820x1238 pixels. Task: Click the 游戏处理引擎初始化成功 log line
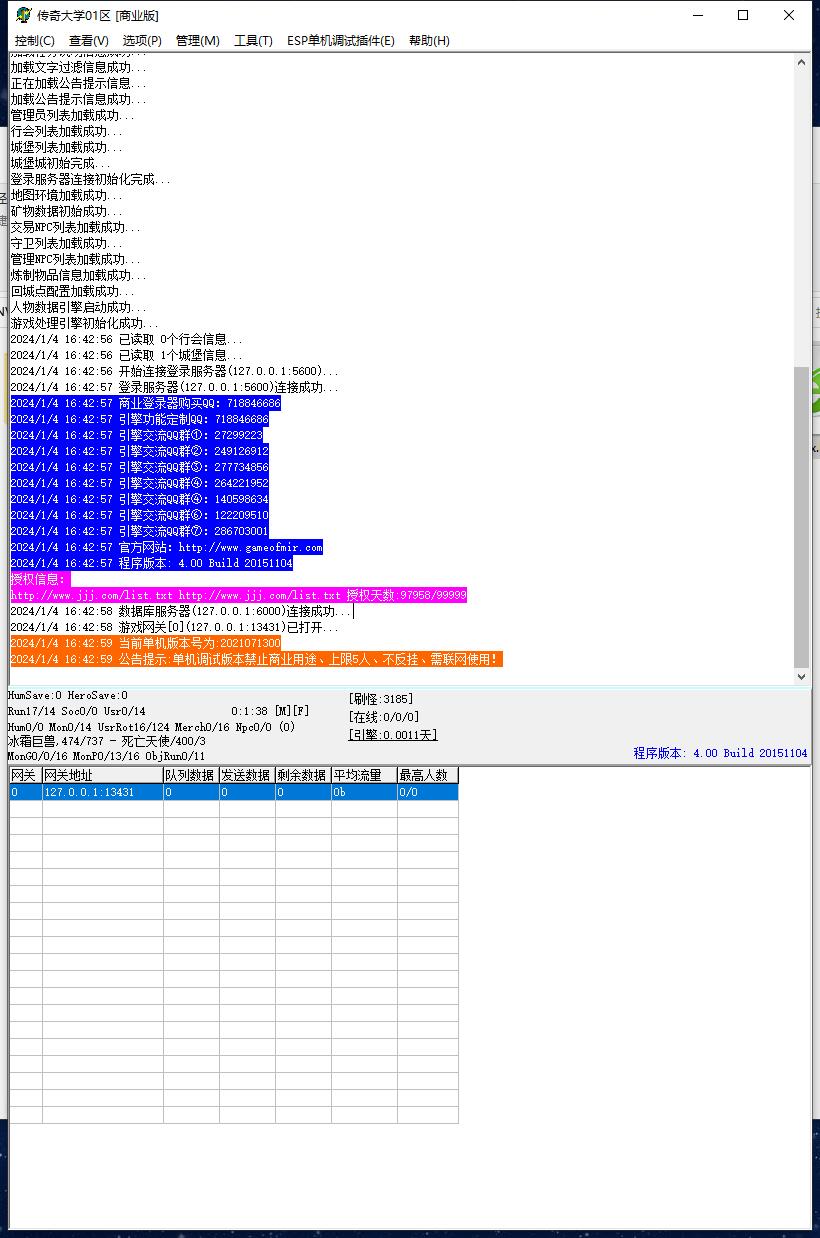coord(84,323)
